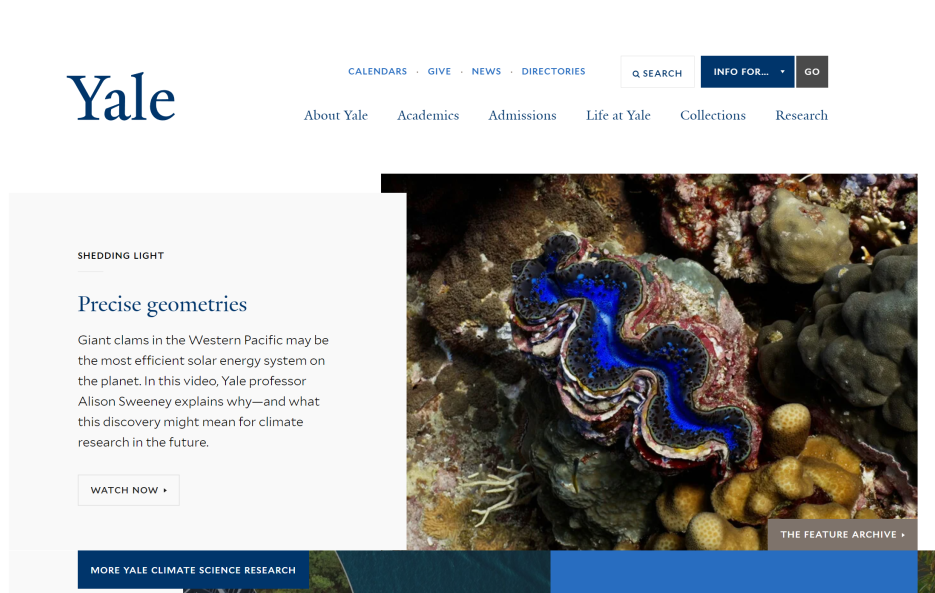This screenshot has height=593, width=935.
Task: Click the GO button
Action: 812,72
